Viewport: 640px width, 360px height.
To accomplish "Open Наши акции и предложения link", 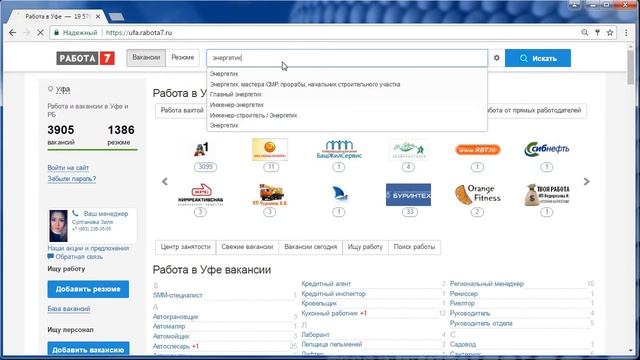I will 88,248.
